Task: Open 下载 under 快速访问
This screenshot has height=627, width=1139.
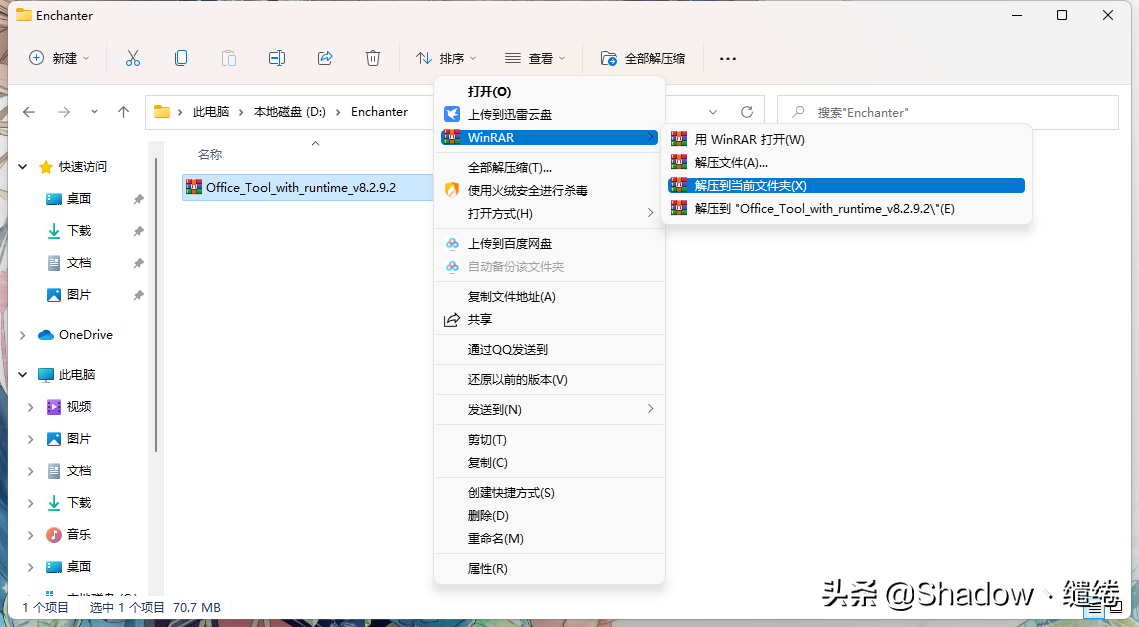Action: click(78, 230)
